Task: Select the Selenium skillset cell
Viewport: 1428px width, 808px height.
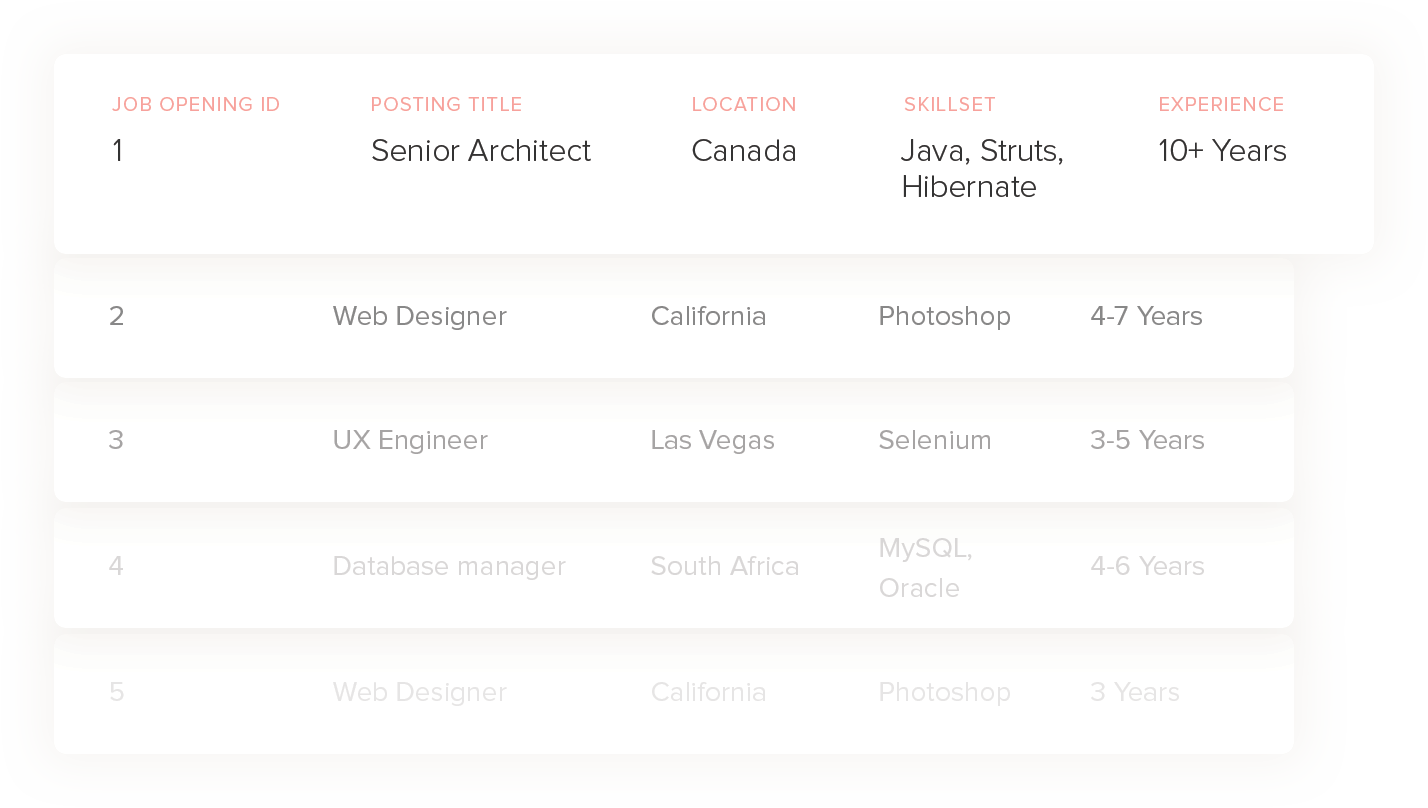Action: [935, 441]
